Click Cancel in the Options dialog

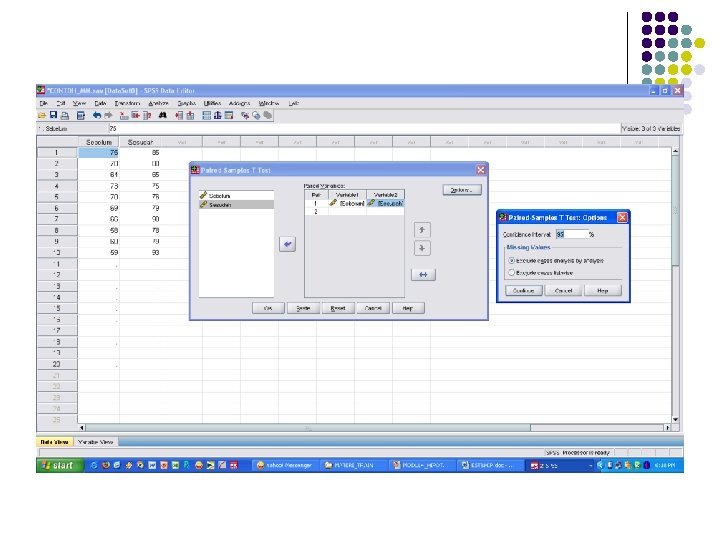(563, 290)
